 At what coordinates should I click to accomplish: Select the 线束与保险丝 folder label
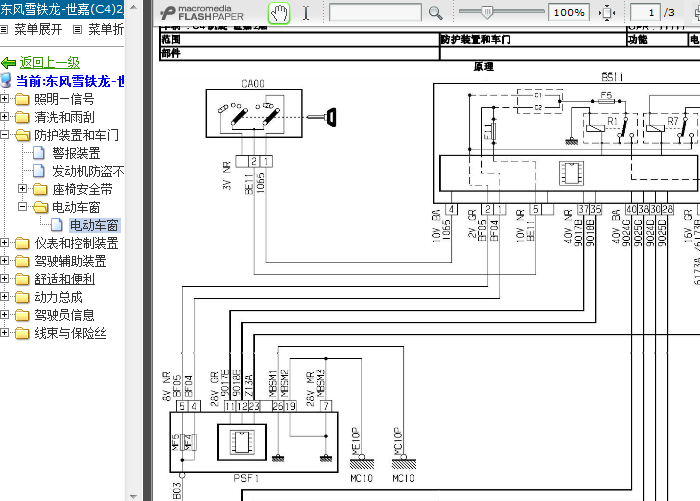(x=71, y=333)
